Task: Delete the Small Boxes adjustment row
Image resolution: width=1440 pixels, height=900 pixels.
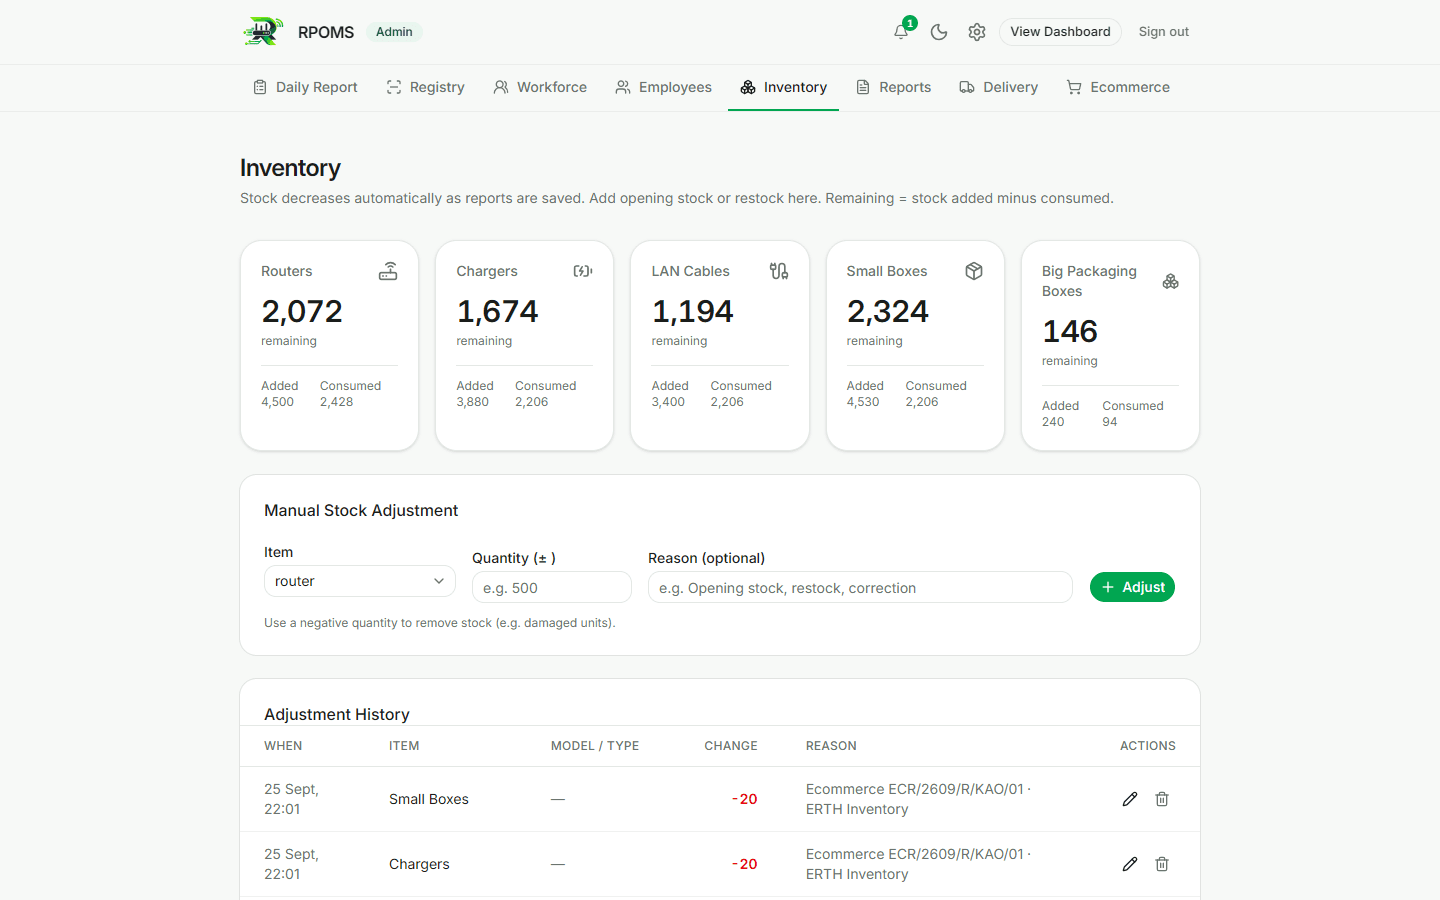Action: tap(1162, 799)
